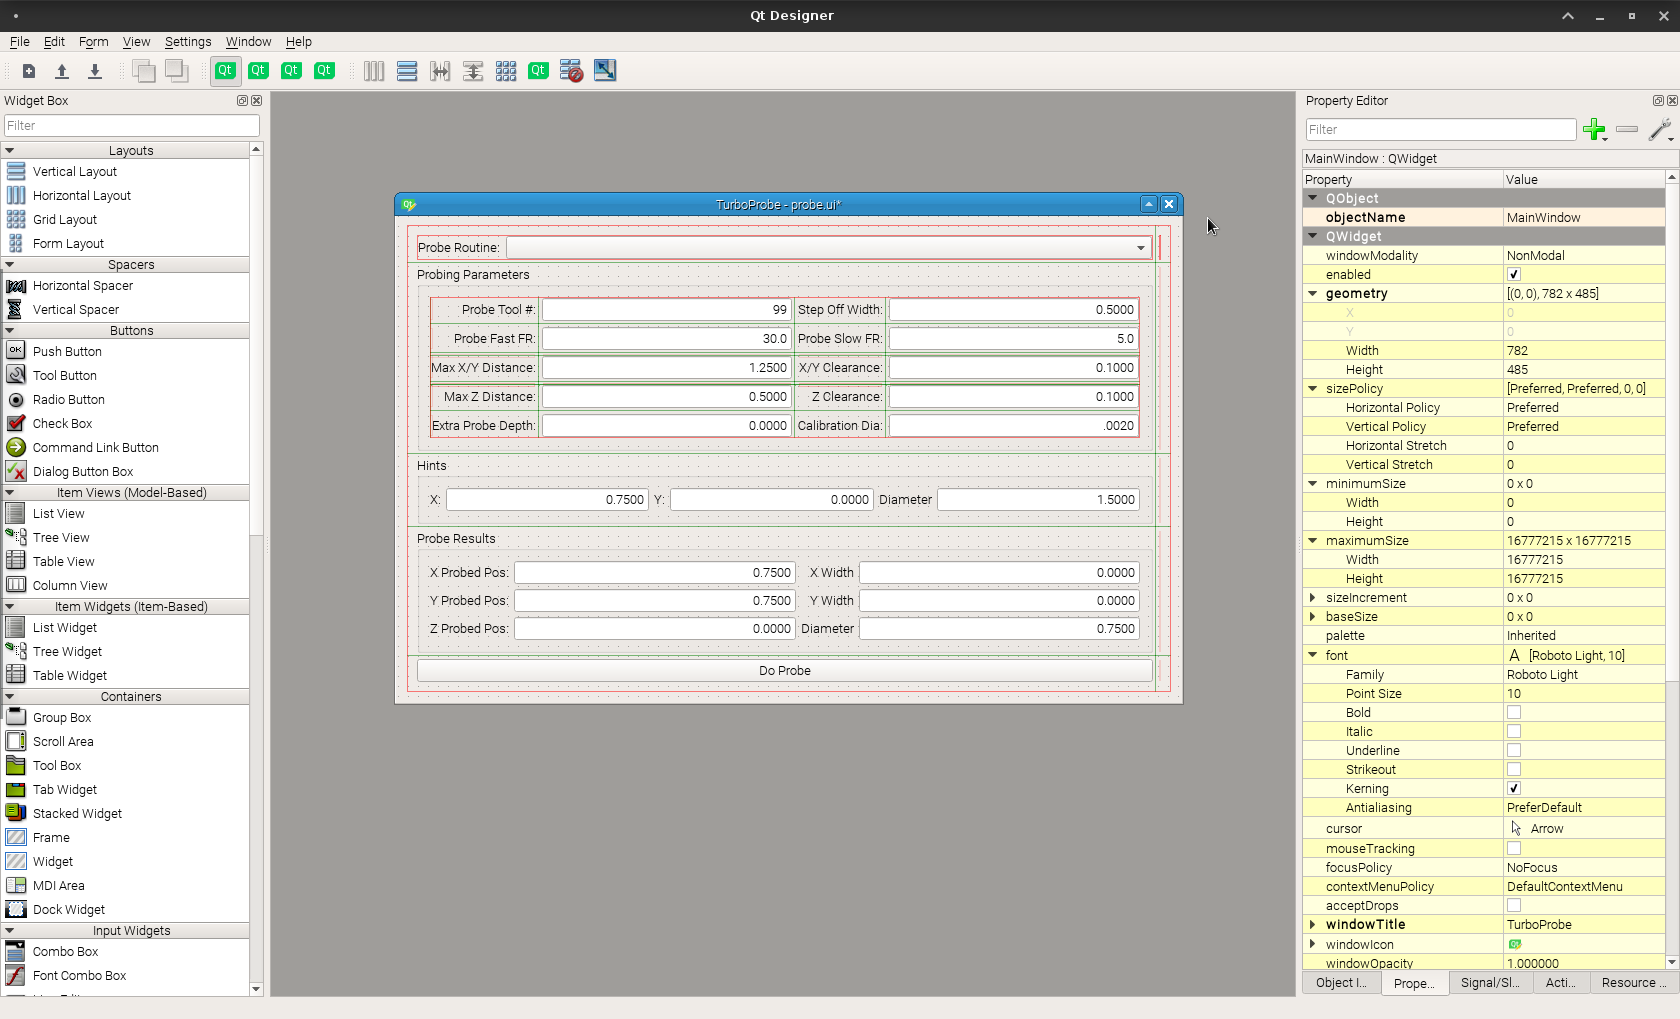The image size is (1680, 1019).
Task: Click the Adjust Size toolbar icon
Action: pyautogui.click(x=605, y=71)
